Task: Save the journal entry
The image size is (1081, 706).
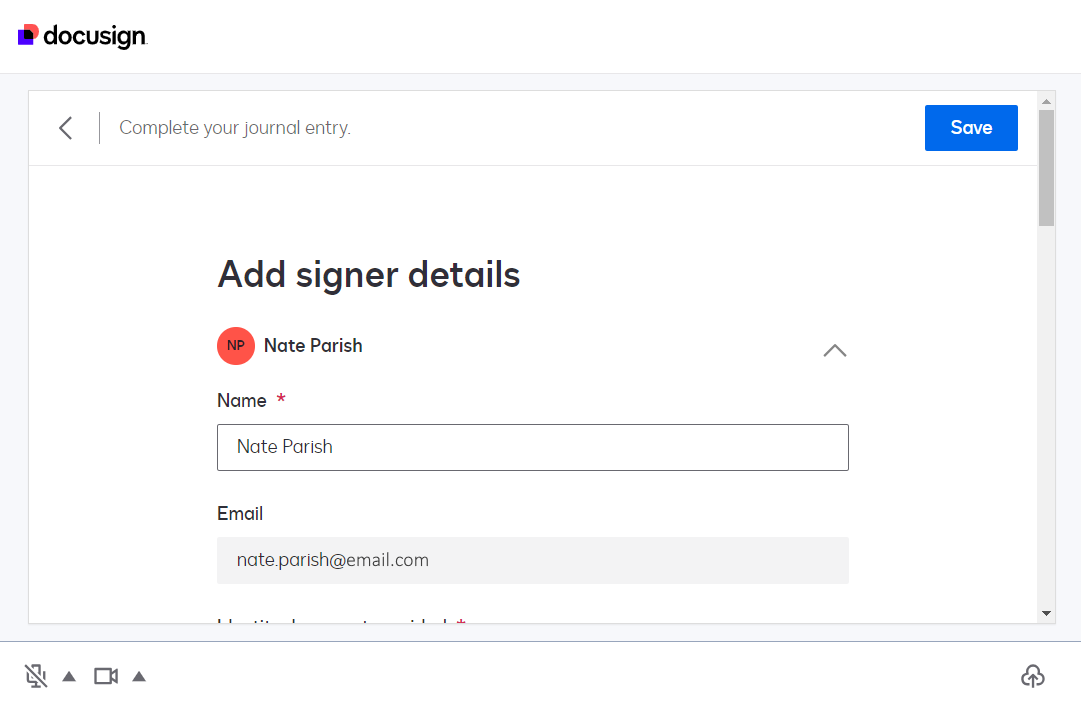Action: click(970, 128)
